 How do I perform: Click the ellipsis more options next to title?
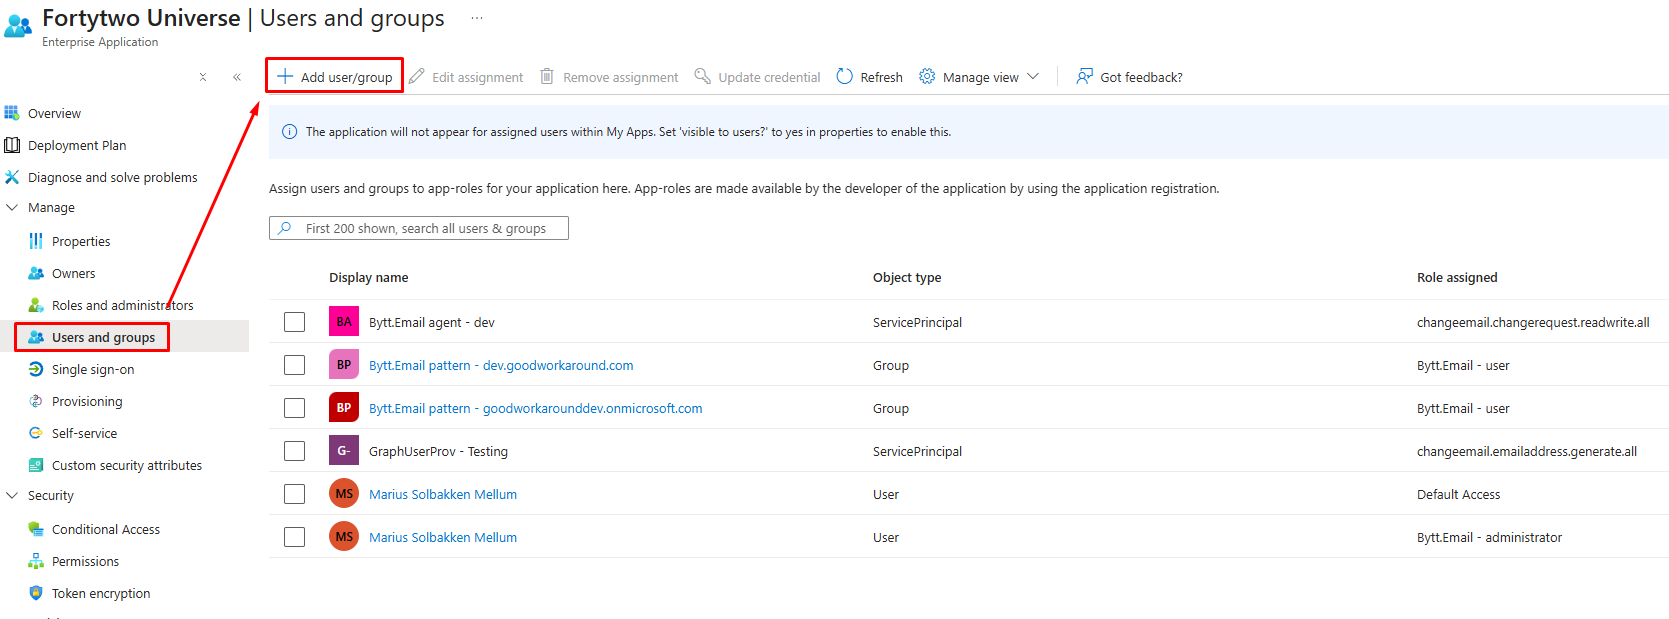click(x=477, y=18)
